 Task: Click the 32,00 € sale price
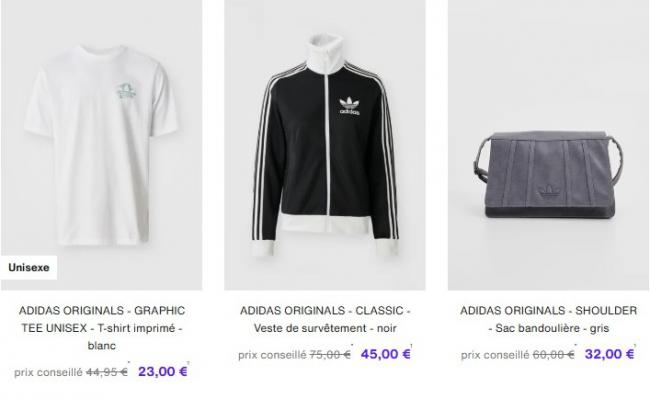tap(610, 354)
